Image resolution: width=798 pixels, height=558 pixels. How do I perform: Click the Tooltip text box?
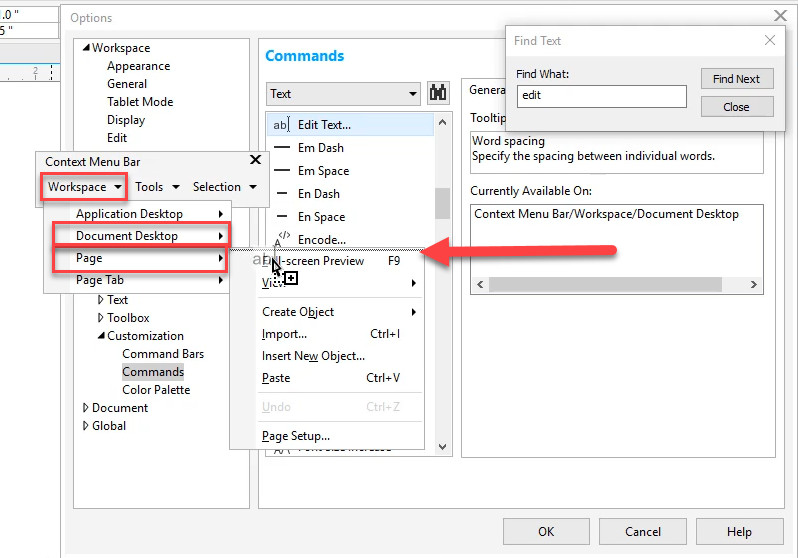pyautogui.click(x=616, y=152)
